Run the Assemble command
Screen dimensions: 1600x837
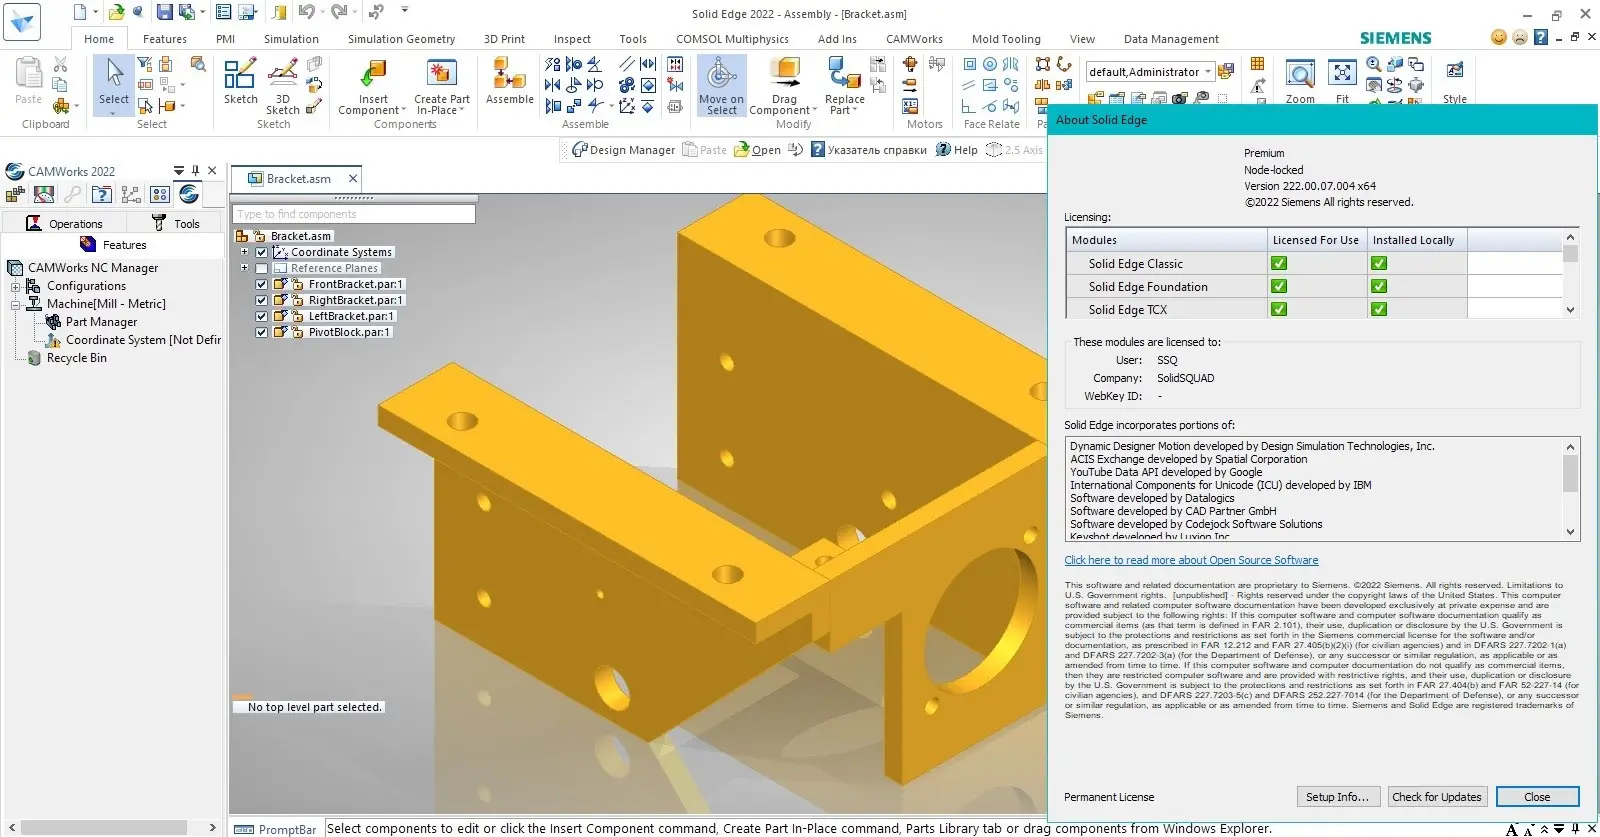(x=510, y=82)
